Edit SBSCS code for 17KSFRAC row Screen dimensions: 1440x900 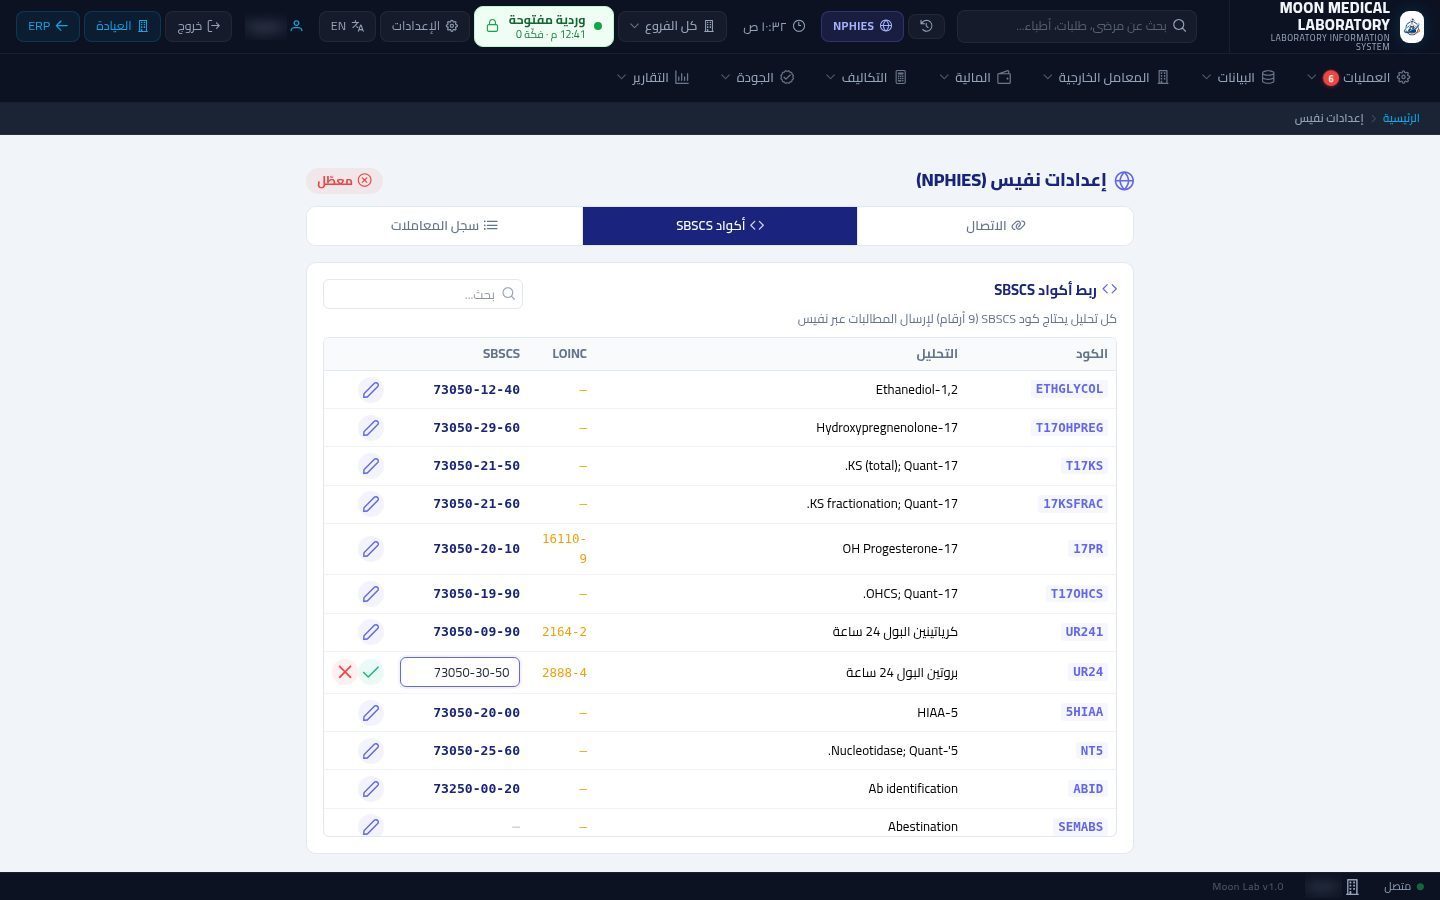coord(370,504)
